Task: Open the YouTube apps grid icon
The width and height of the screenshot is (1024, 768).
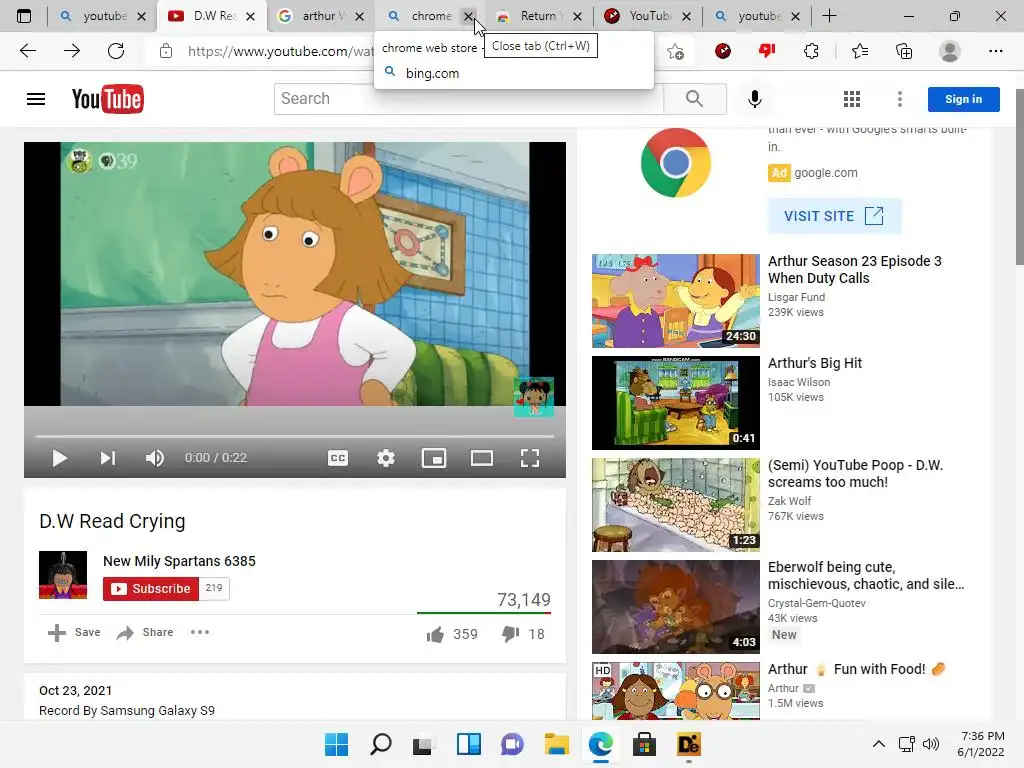Action: 852,99
